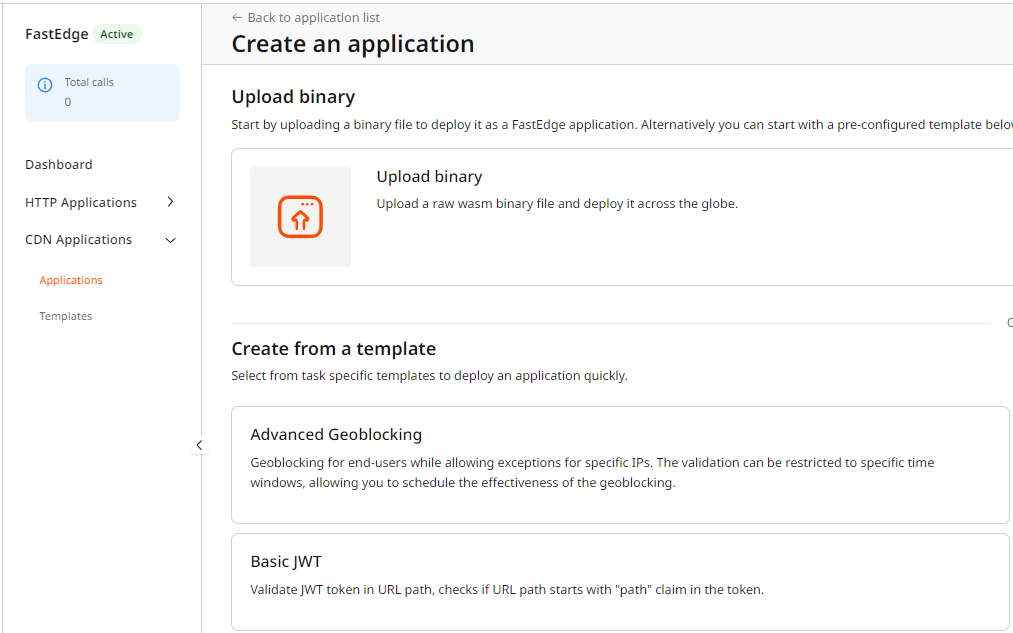1013x633 pixels.
Task: Click the info icon beside Total calls
Action: (x=45, y=85)
